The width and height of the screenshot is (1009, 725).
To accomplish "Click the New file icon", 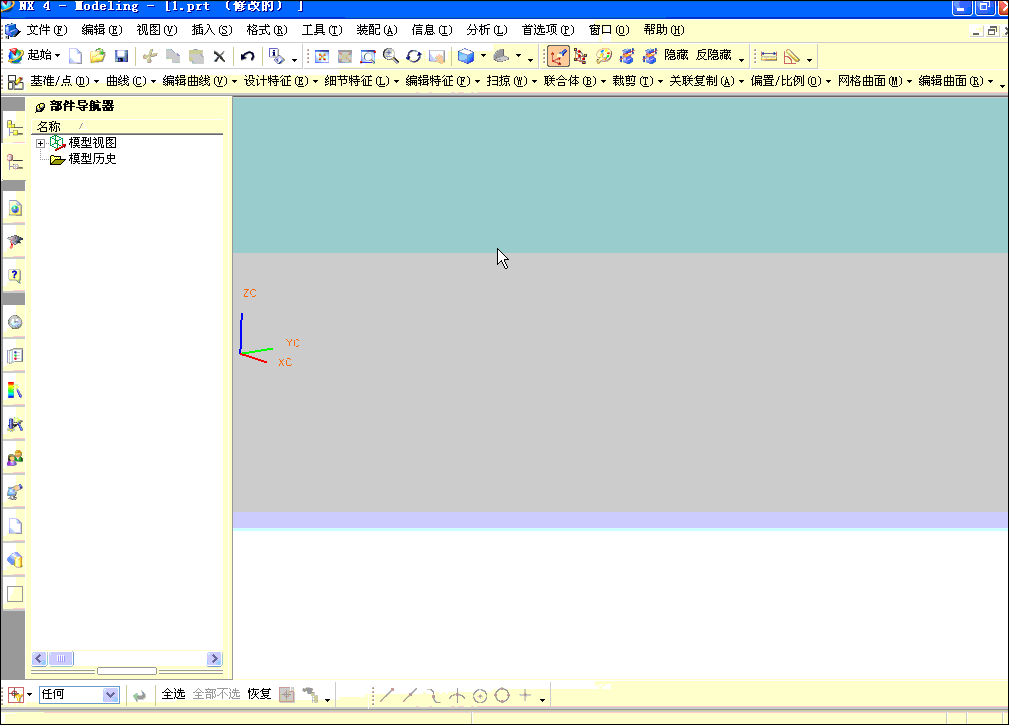I will click(x=75, y=56).
